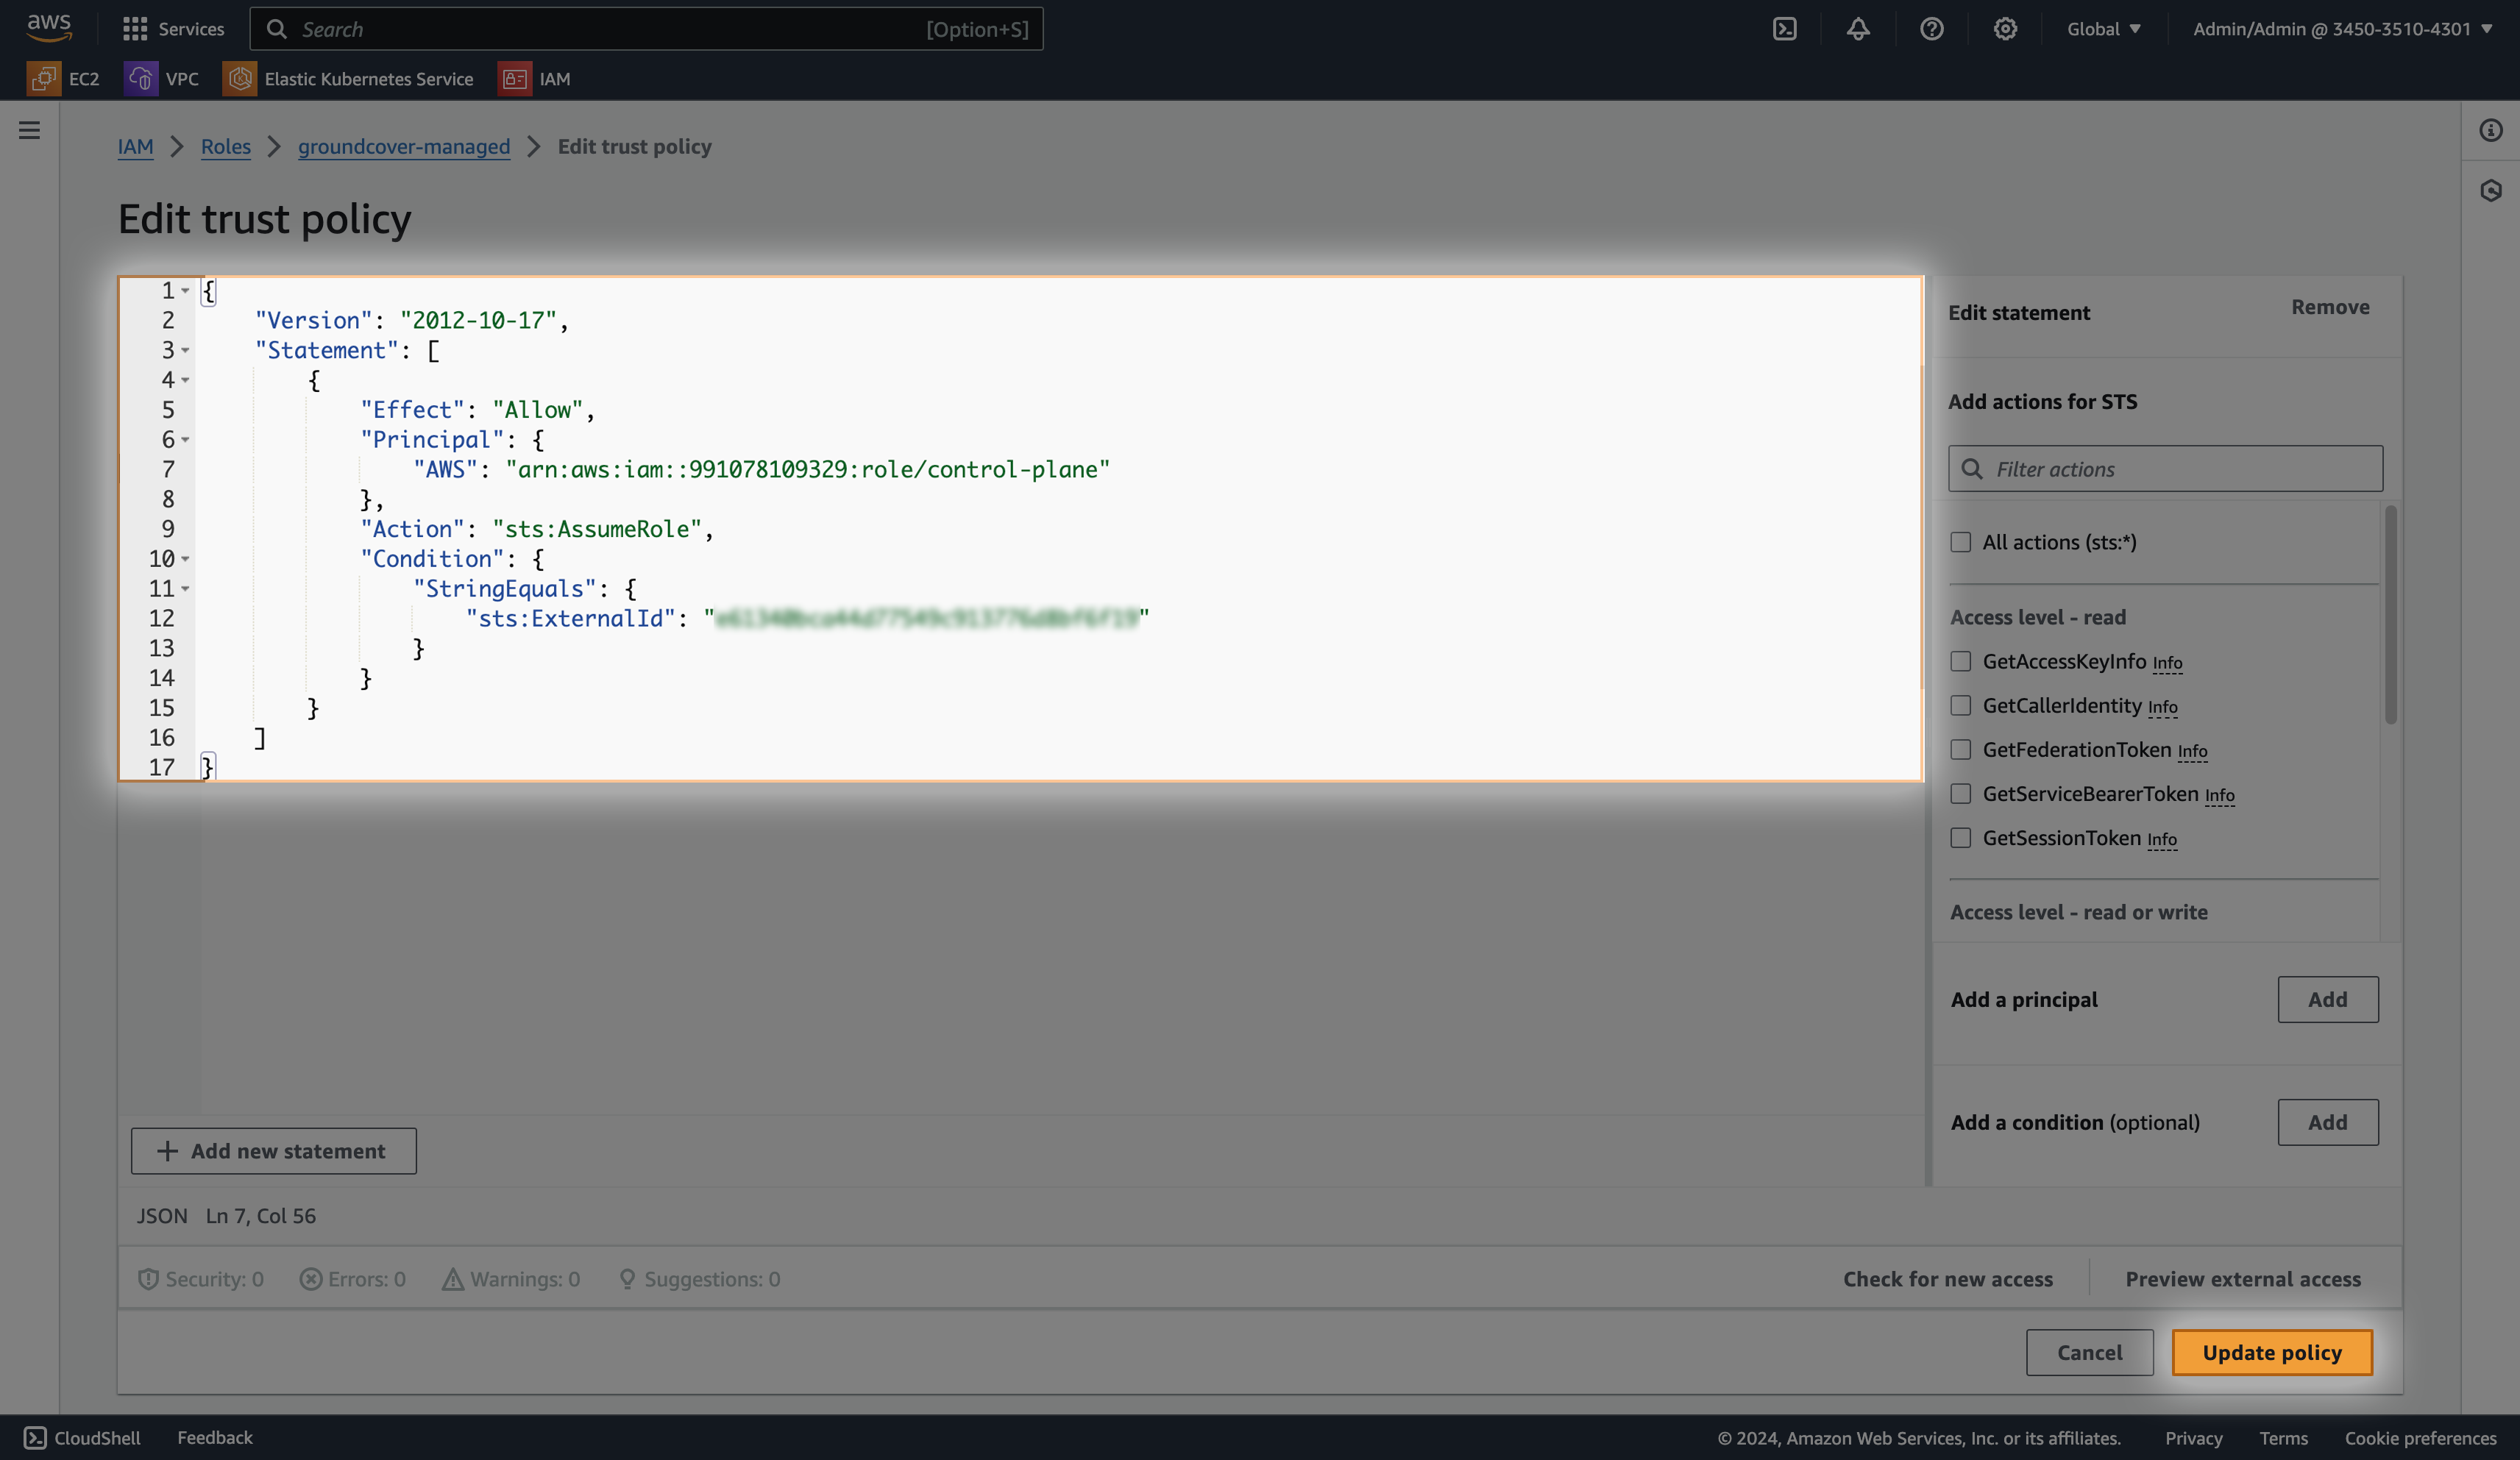Navigate to groundcover-managed breadcrumb link
The width and height of the screenshot is (2520, 1460).
point(404,147)
